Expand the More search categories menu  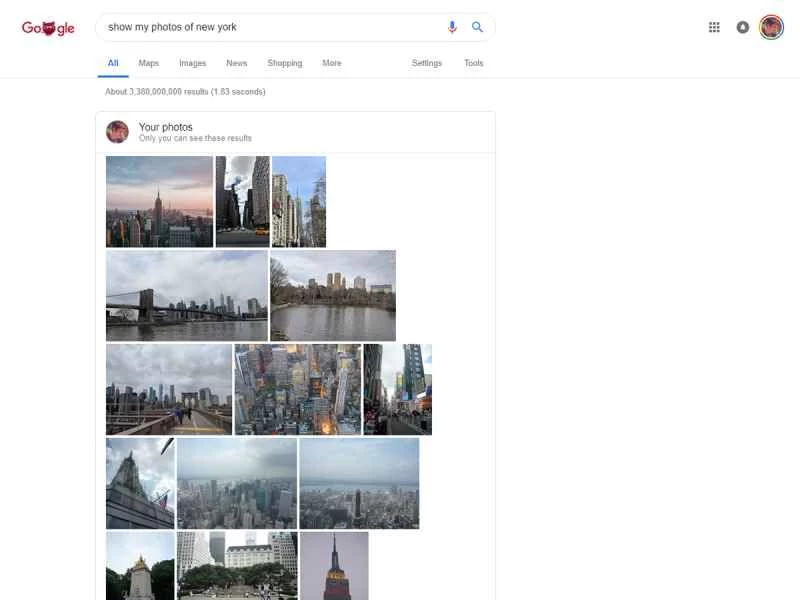point(331,63)
